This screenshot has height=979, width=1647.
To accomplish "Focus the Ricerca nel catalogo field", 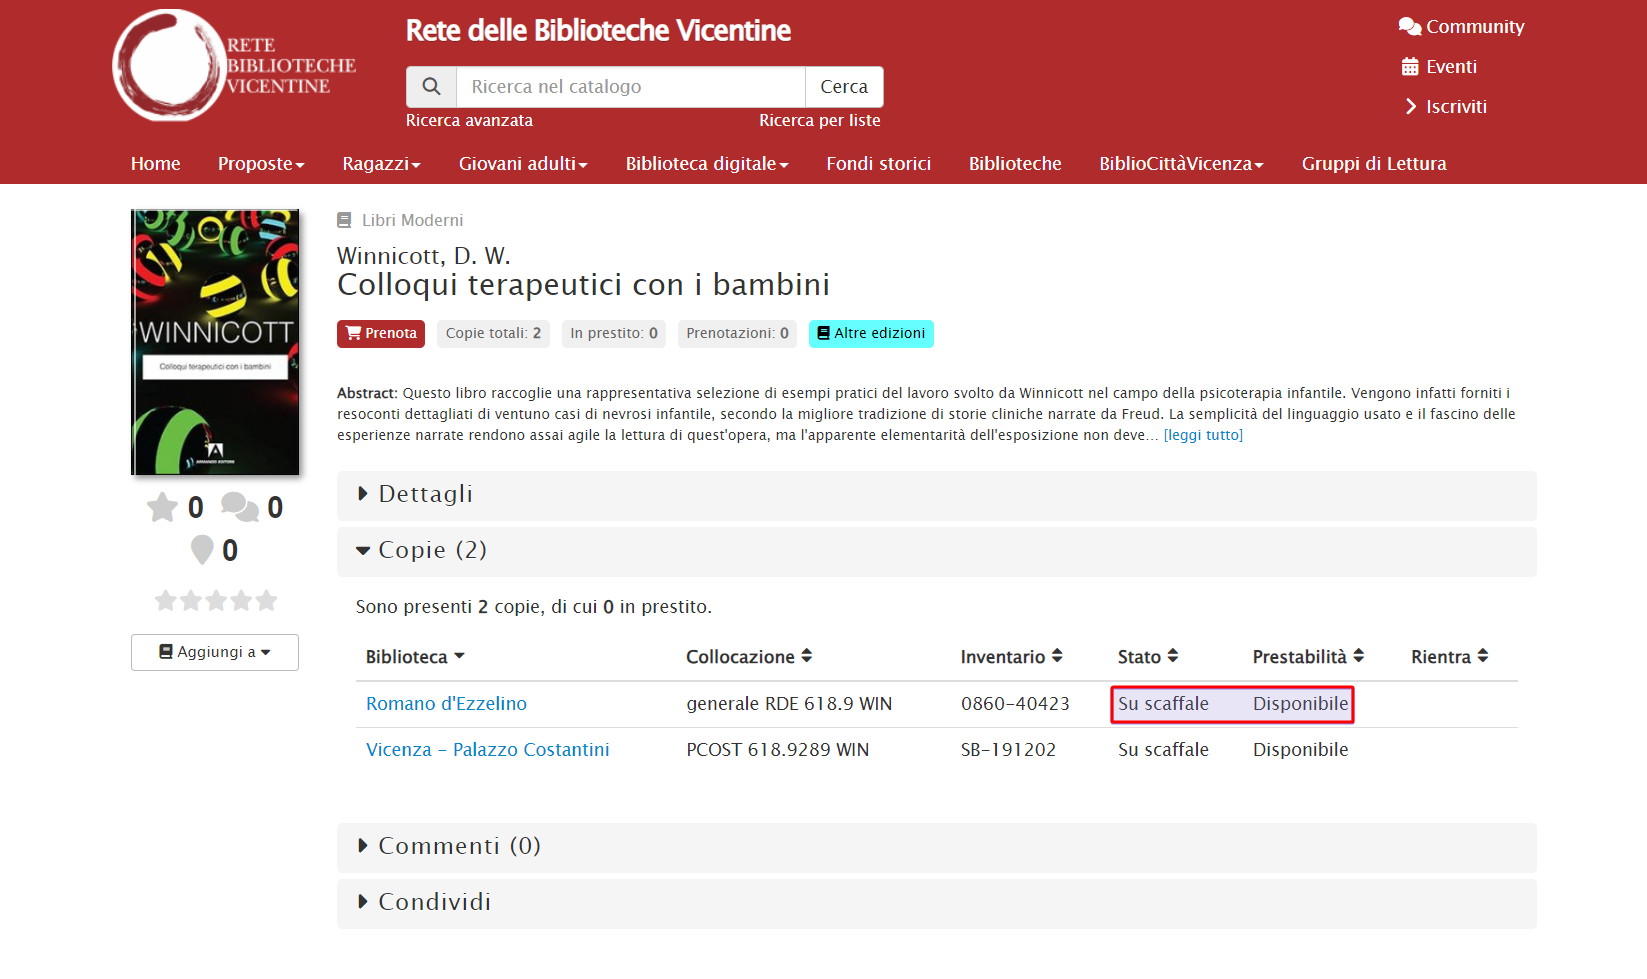I will click(x=630, y=87).
